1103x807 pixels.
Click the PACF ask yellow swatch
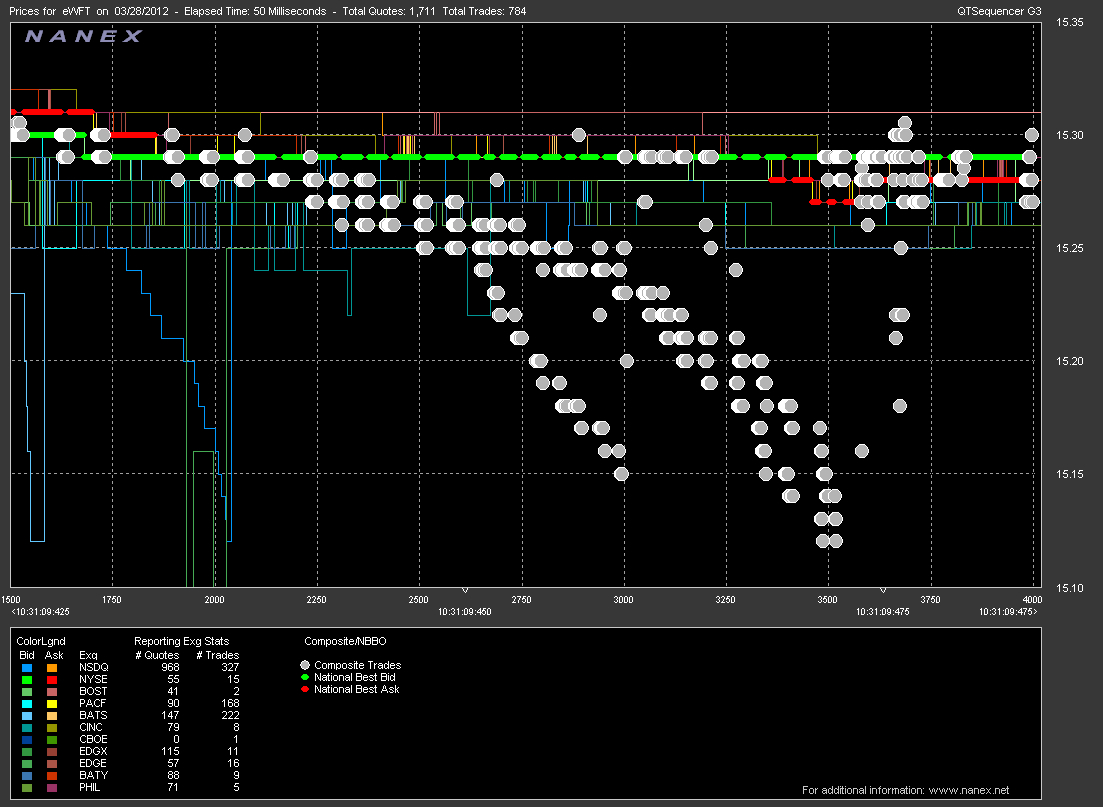[x=51, y=703]
